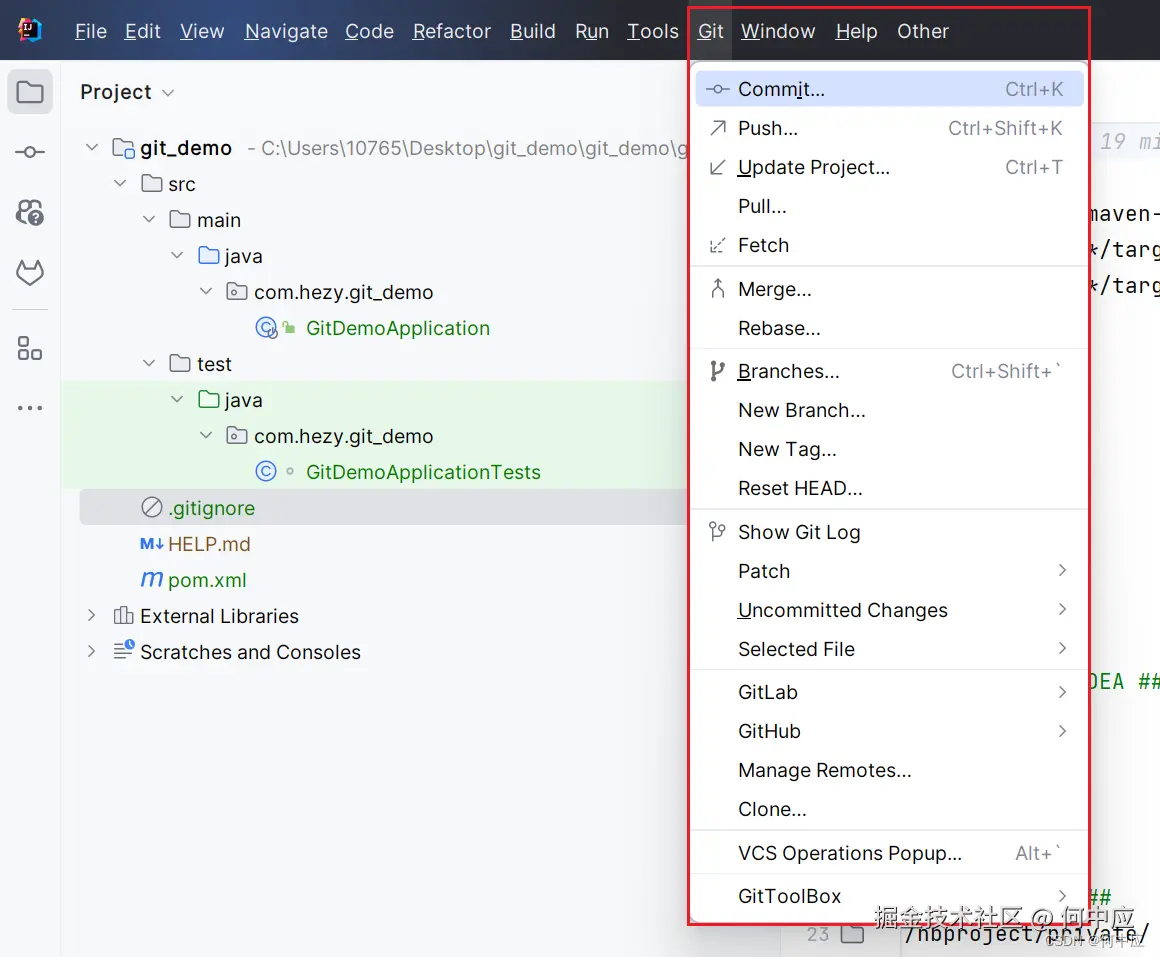Open the Project tool window folder icon
Screen dimensions: 1160x957
[30, 92]
